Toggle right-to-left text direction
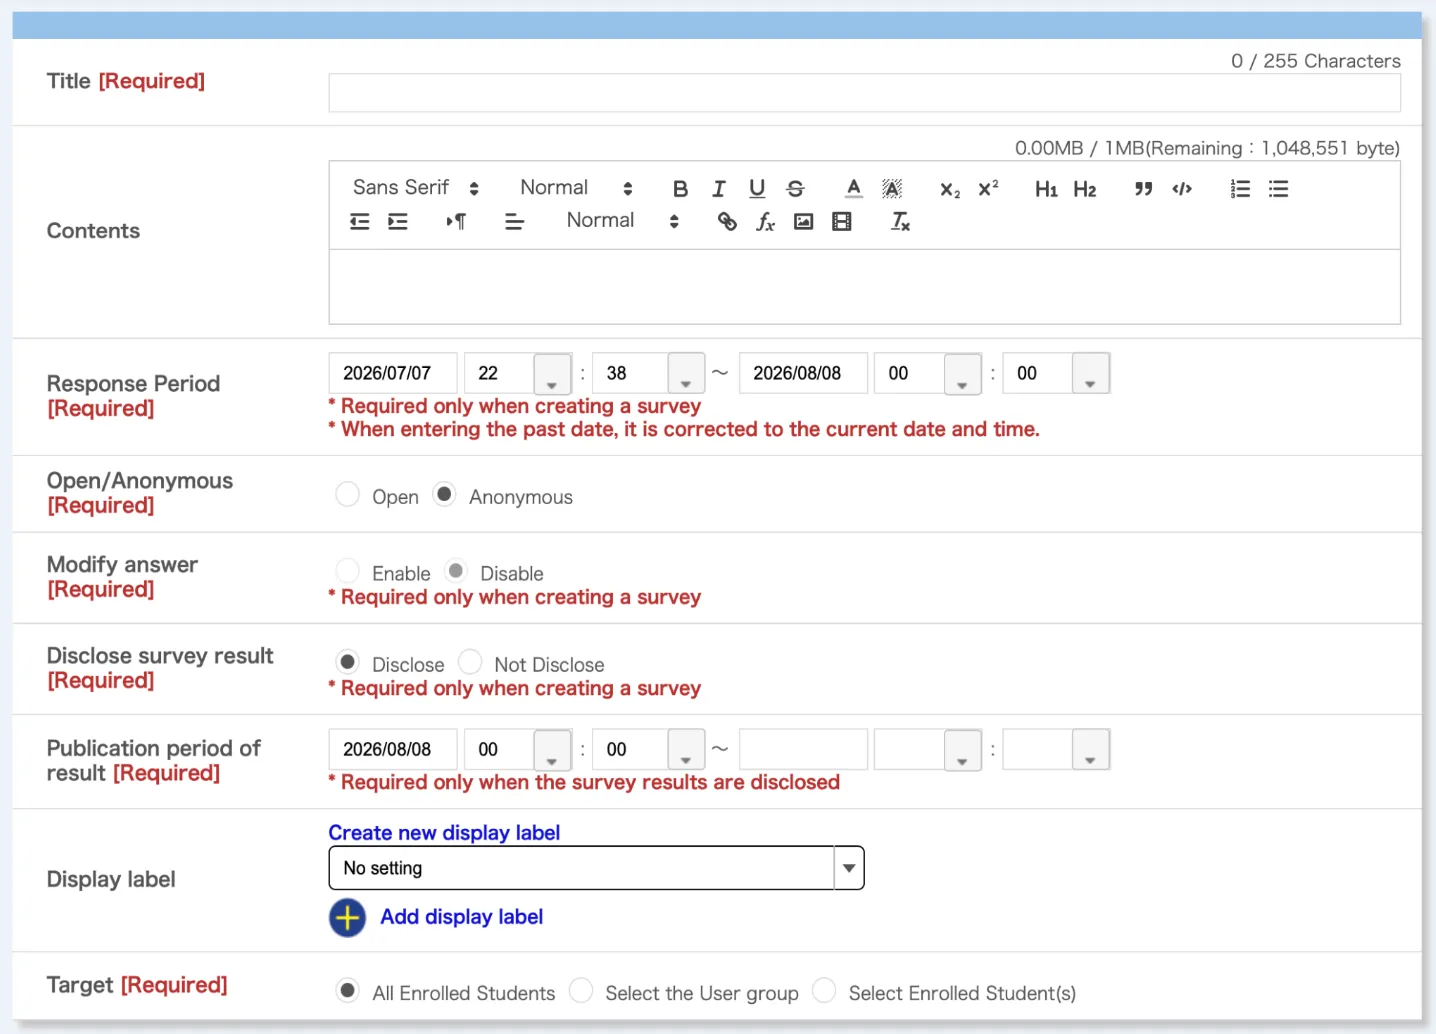Screen dimensions: 1436x1034 click(x=456, y=221)
